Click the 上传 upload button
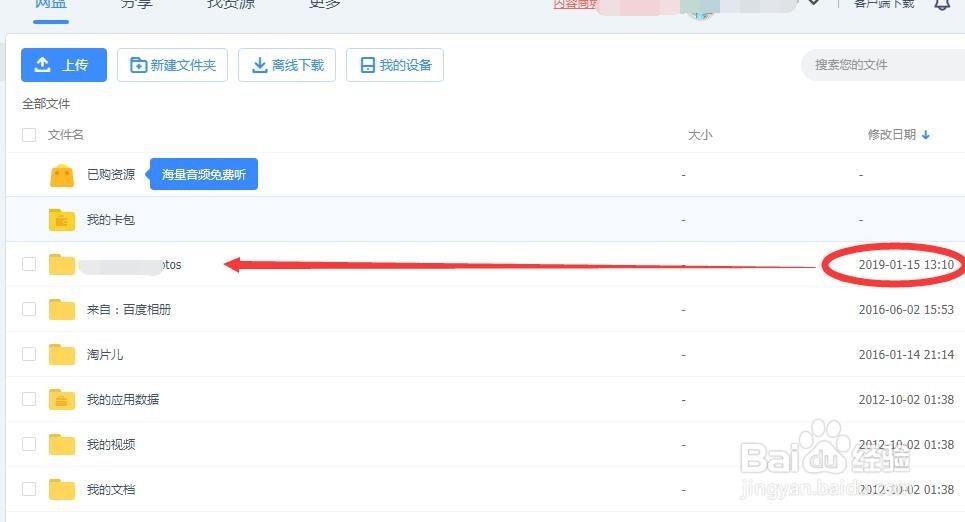The width and height of the screenshot is (965, 522). [64, 65]
